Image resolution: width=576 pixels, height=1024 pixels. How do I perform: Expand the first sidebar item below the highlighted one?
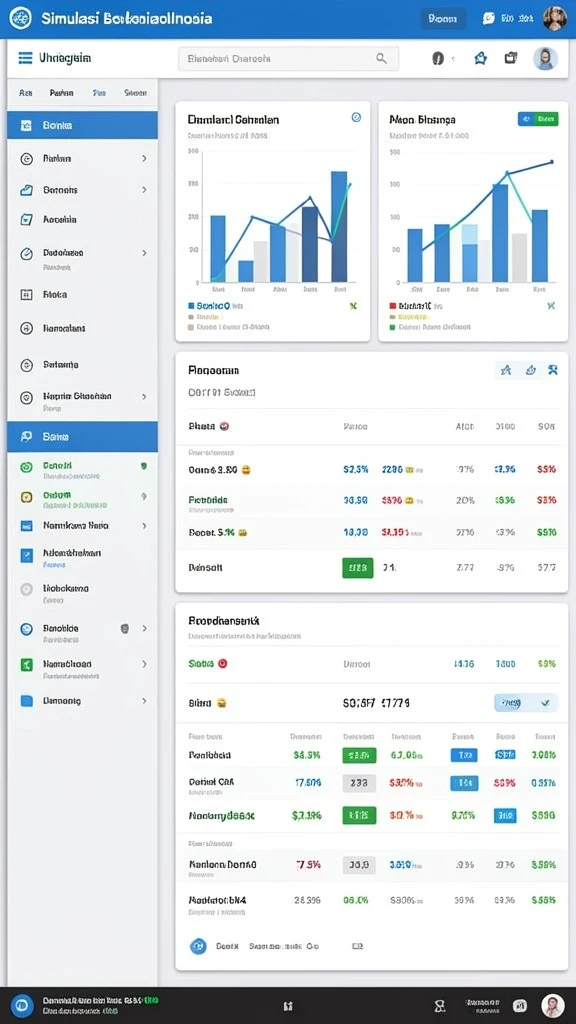click(x=82, y=158)
